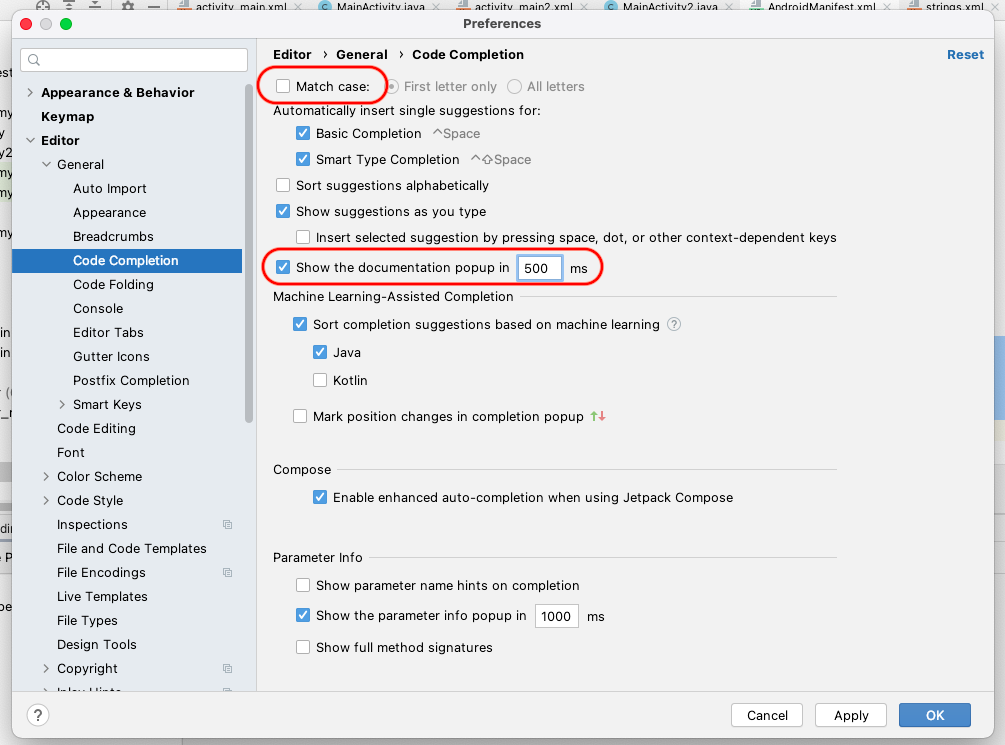This screenshot has height=745, width=1005.
Task: Click the project-level icon next to Copyright
Action: click(x=227, y=669)
